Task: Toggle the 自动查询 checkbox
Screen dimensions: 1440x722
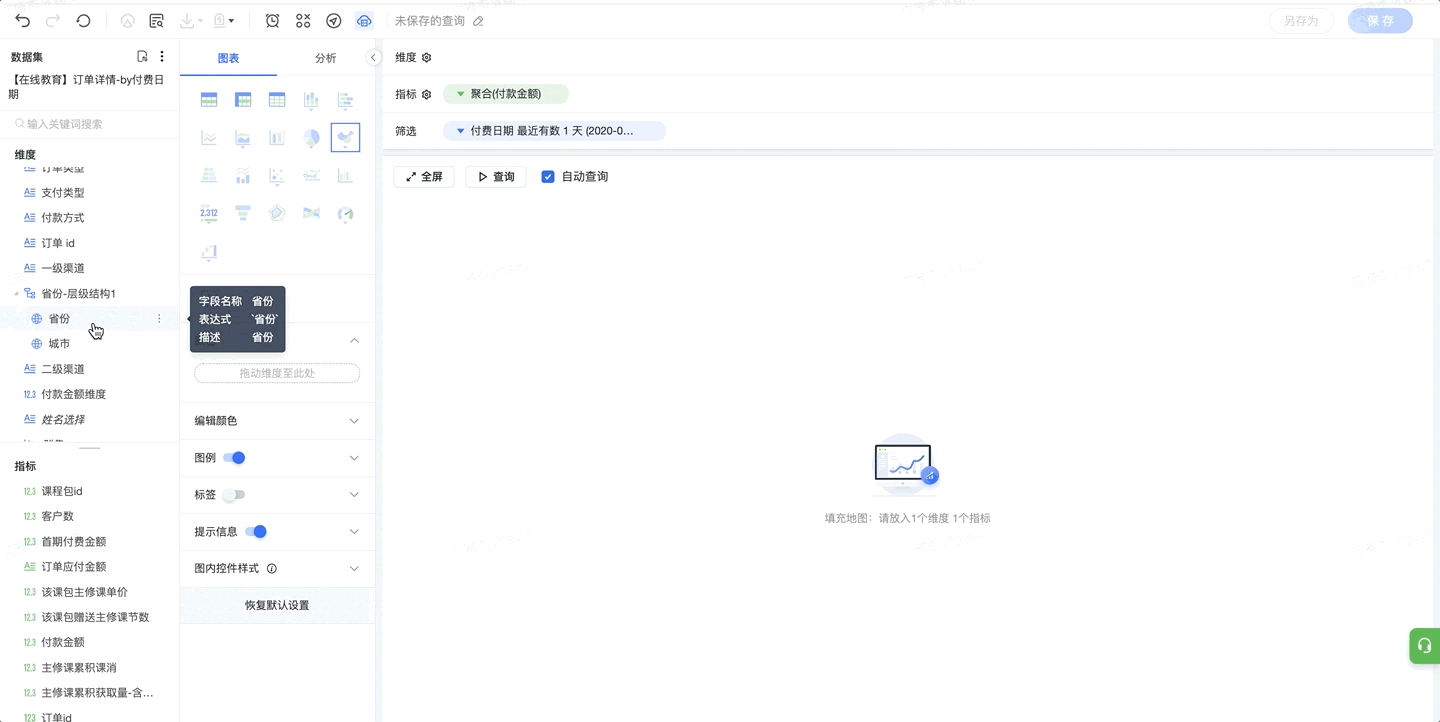Action: coord(548,177)
